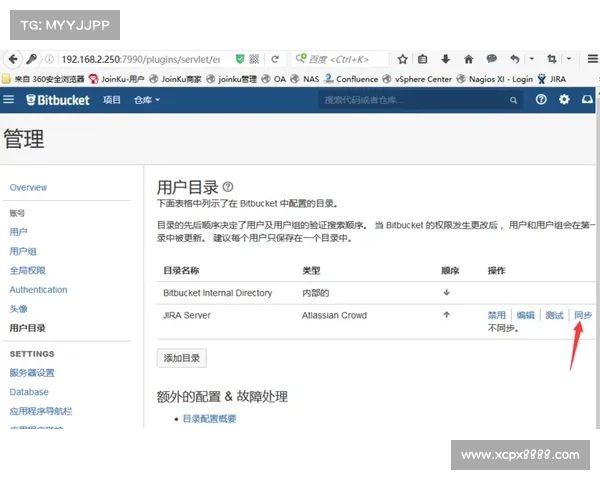Open the downloads arrow icon
Image resolution: width=600 pixels, height=480 pixels.
[445, 59]
